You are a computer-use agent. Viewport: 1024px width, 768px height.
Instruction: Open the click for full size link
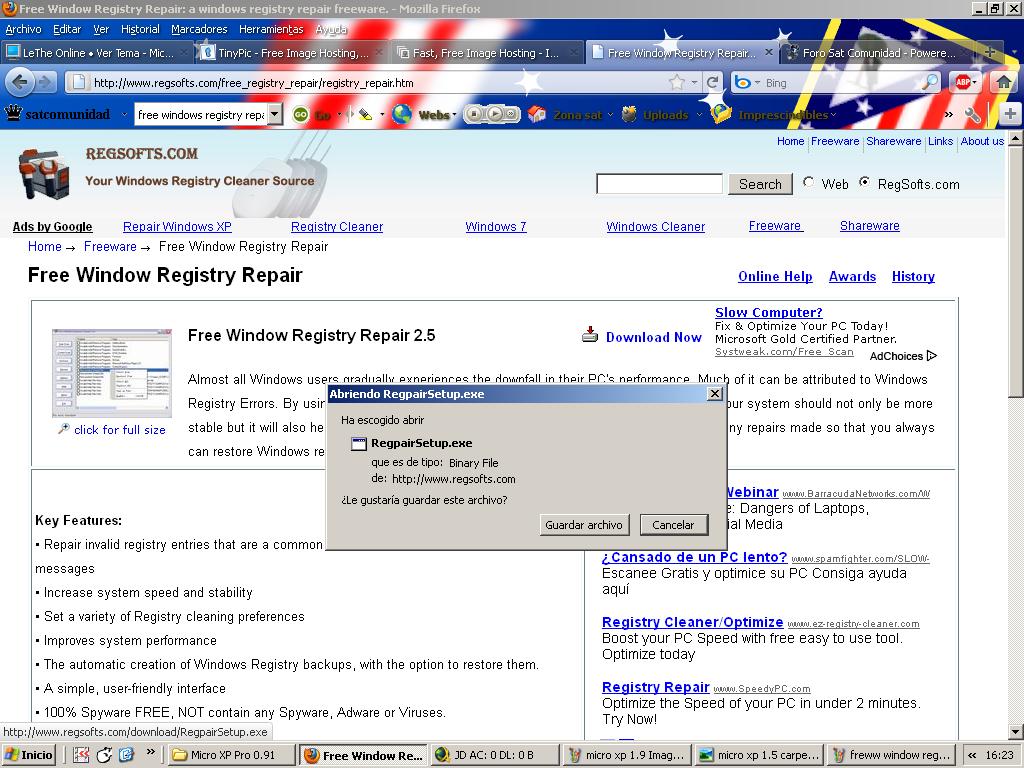pyautogui.click(x=120, y=430)
